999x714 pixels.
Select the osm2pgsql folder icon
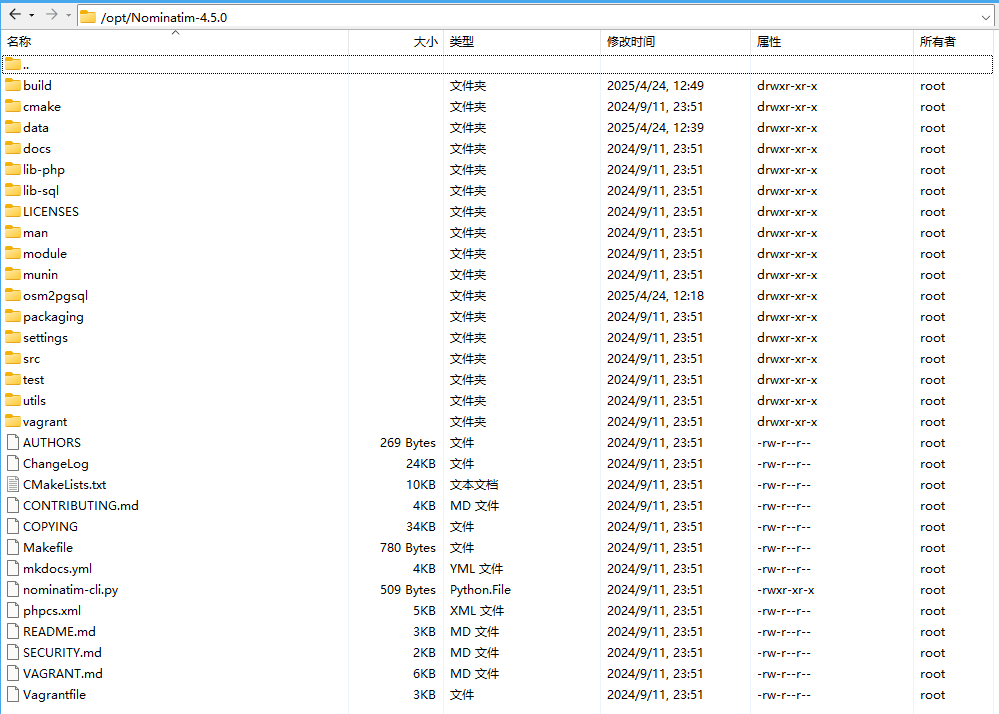tap(13, 295)
